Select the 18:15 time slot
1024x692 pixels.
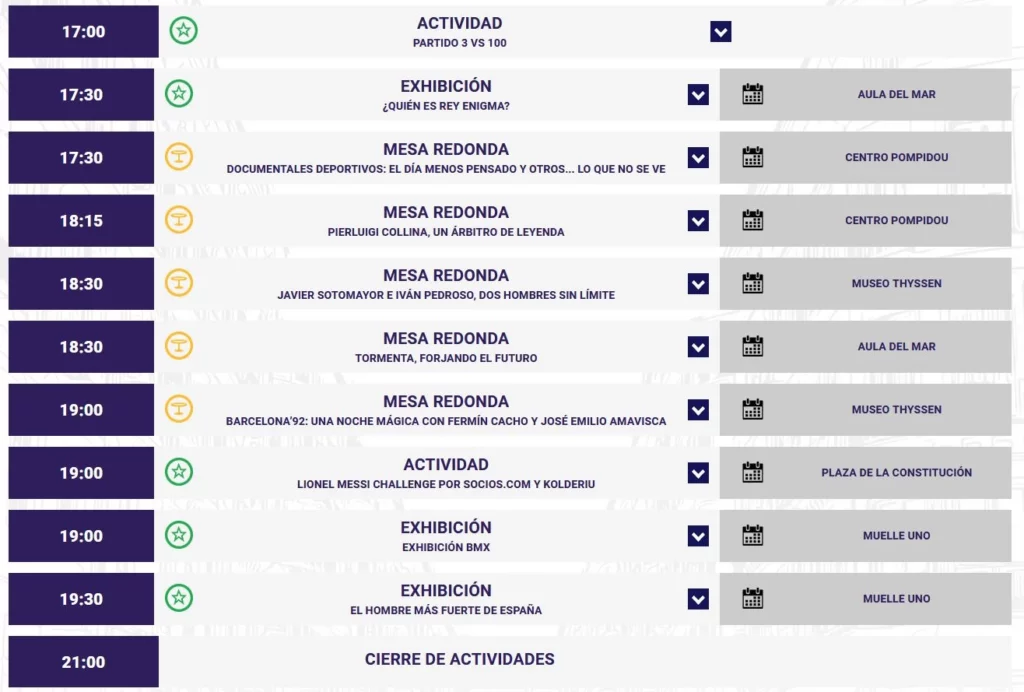point(81,221)
